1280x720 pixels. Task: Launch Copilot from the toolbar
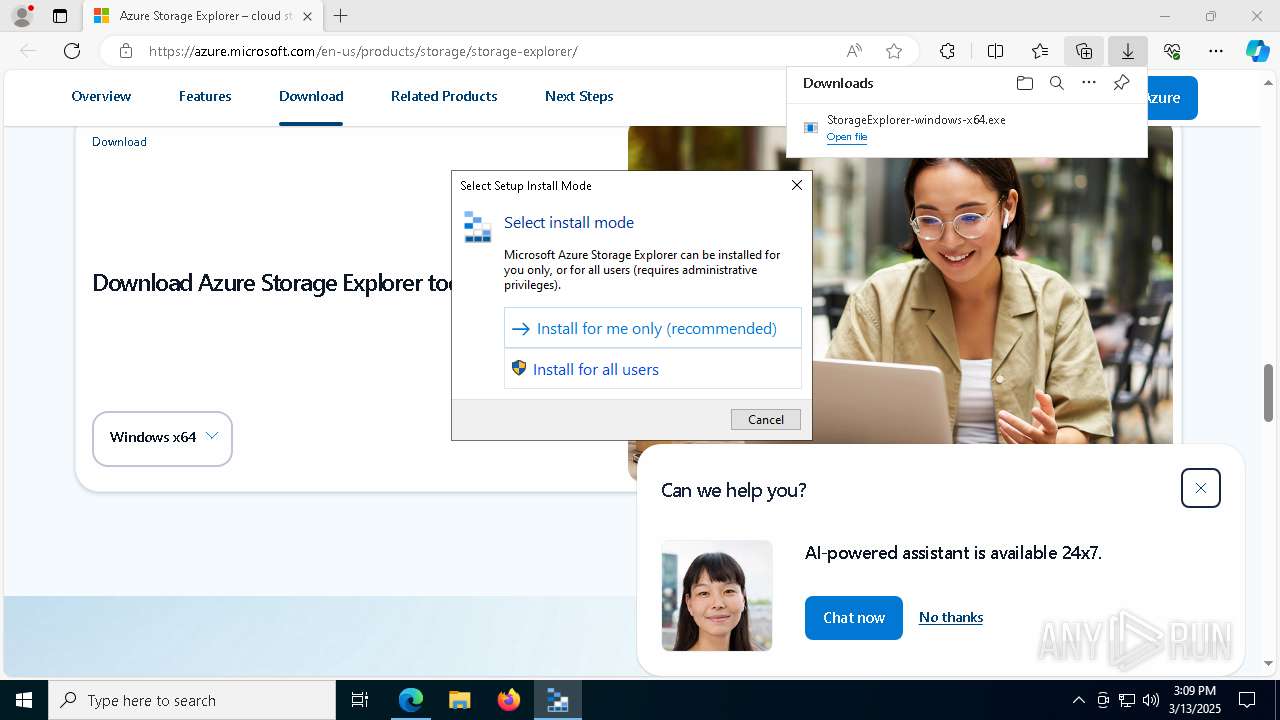1257,51
